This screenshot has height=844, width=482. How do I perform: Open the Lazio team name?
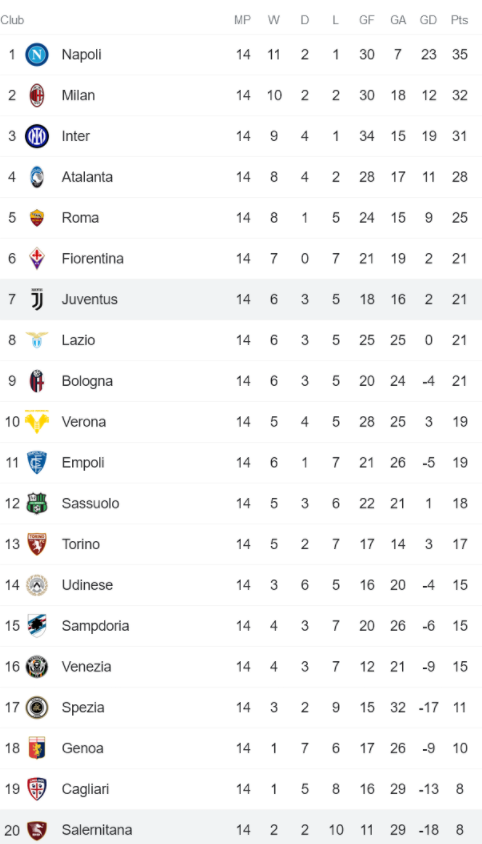click(78, 340)
